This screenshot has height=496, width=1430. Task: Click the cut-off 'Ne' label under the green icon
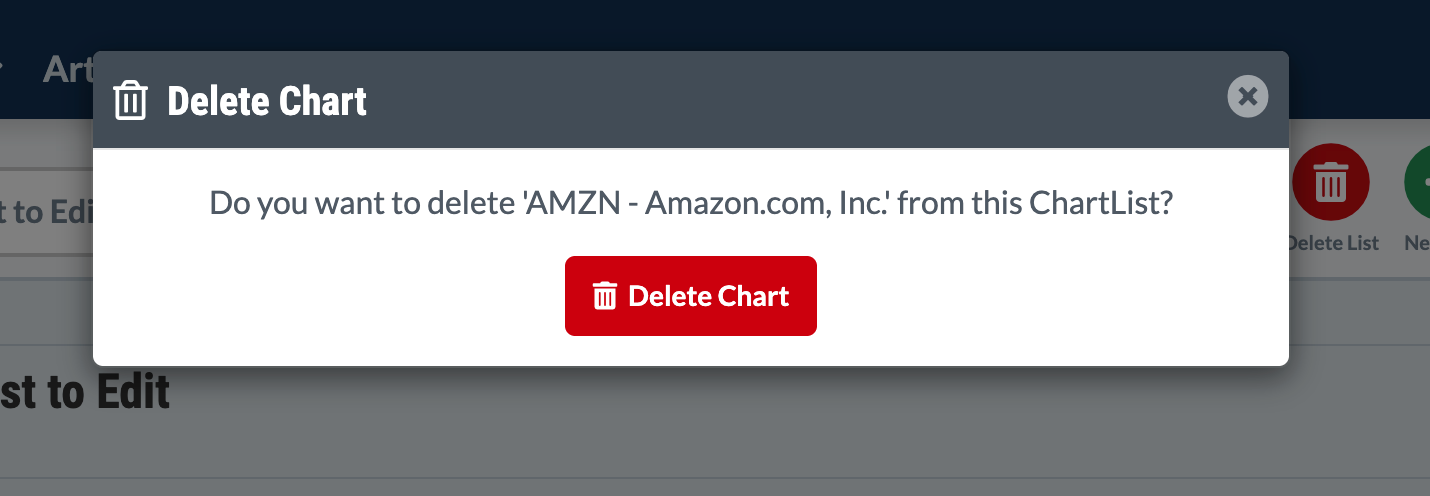(x=1417, y=243)
